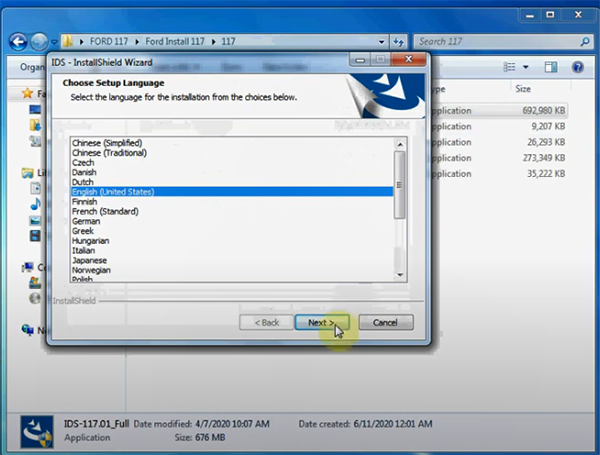The width and height of the screenshot is (600, 455).
Task: Click FORD 117 in the address path
Action: pos(109,41)
